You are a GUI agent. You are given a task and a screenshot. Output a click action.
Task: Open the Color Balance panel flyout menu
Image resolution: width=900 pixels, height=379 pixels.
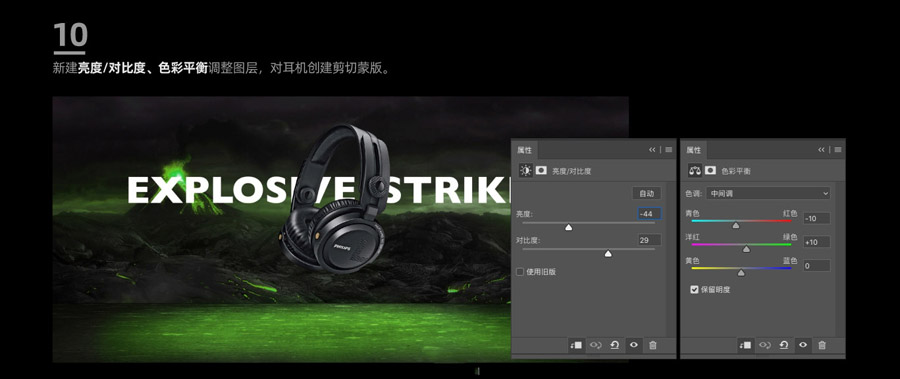tap(838, 150)
